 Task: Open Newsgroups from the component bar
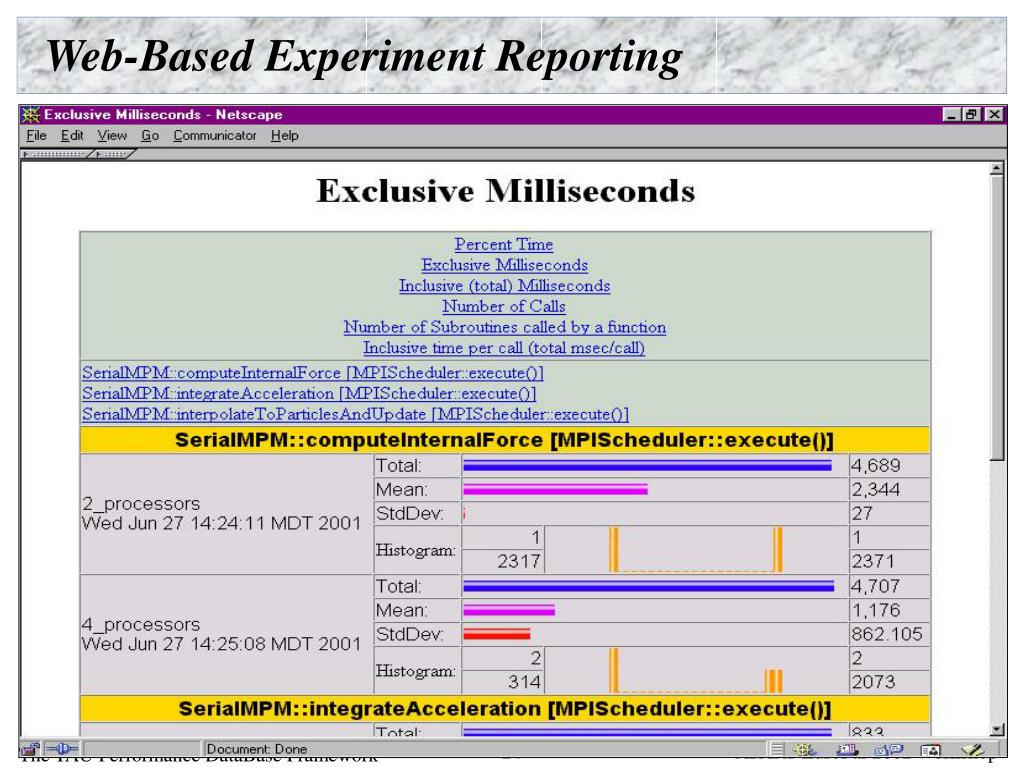tap(889, 749)
